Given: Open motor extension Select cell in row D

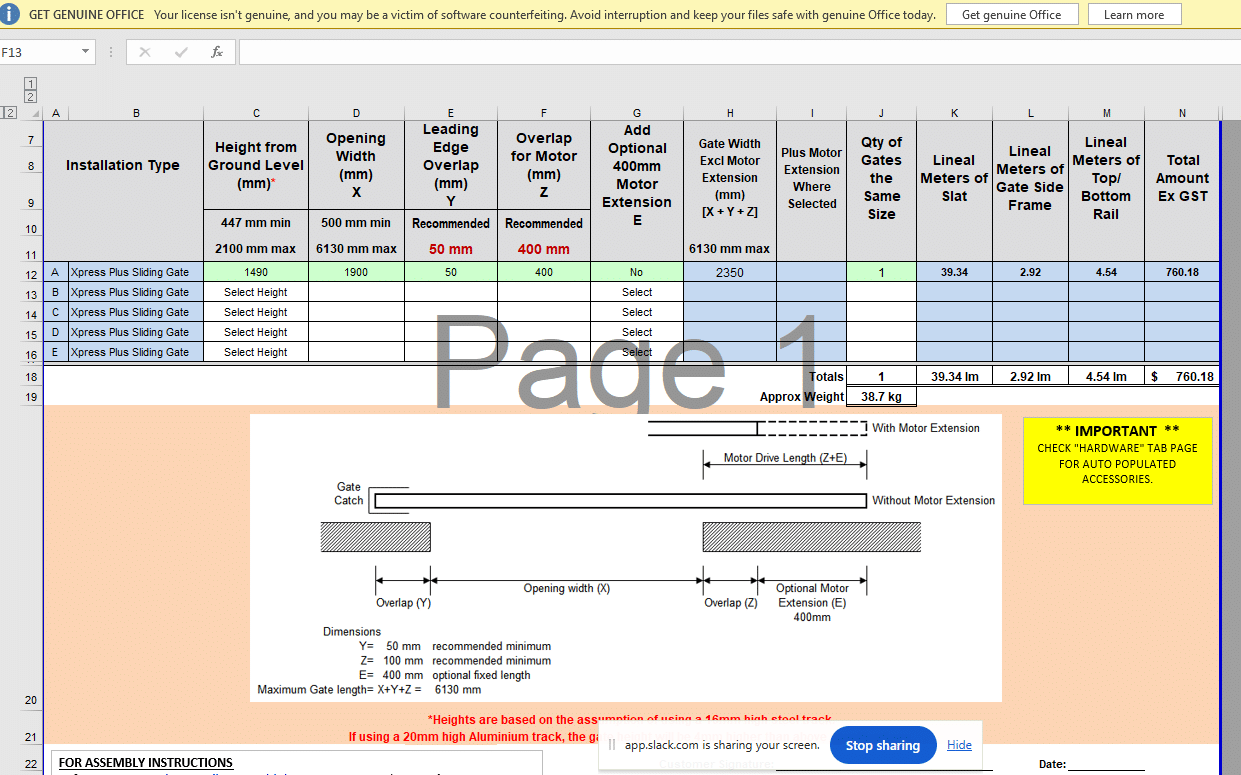Looking at the screenshot, I should [x=637, y=332].
